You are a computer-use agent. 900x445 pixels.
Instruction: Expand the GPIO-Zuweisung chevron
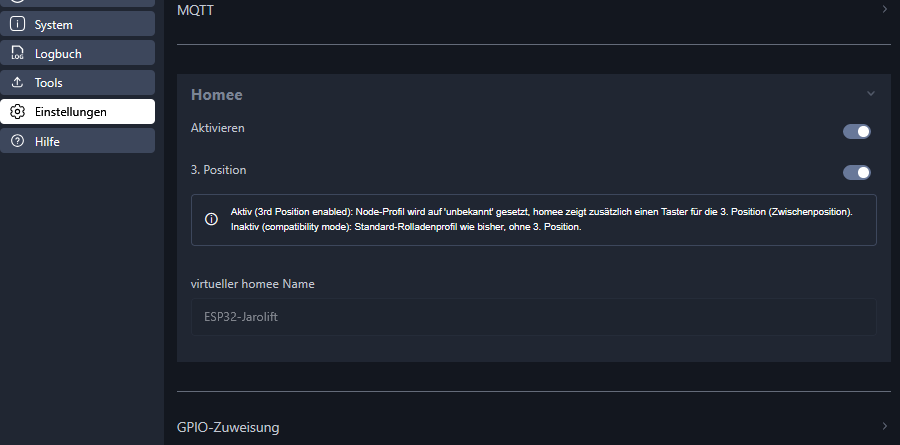[x=885, y=425]
